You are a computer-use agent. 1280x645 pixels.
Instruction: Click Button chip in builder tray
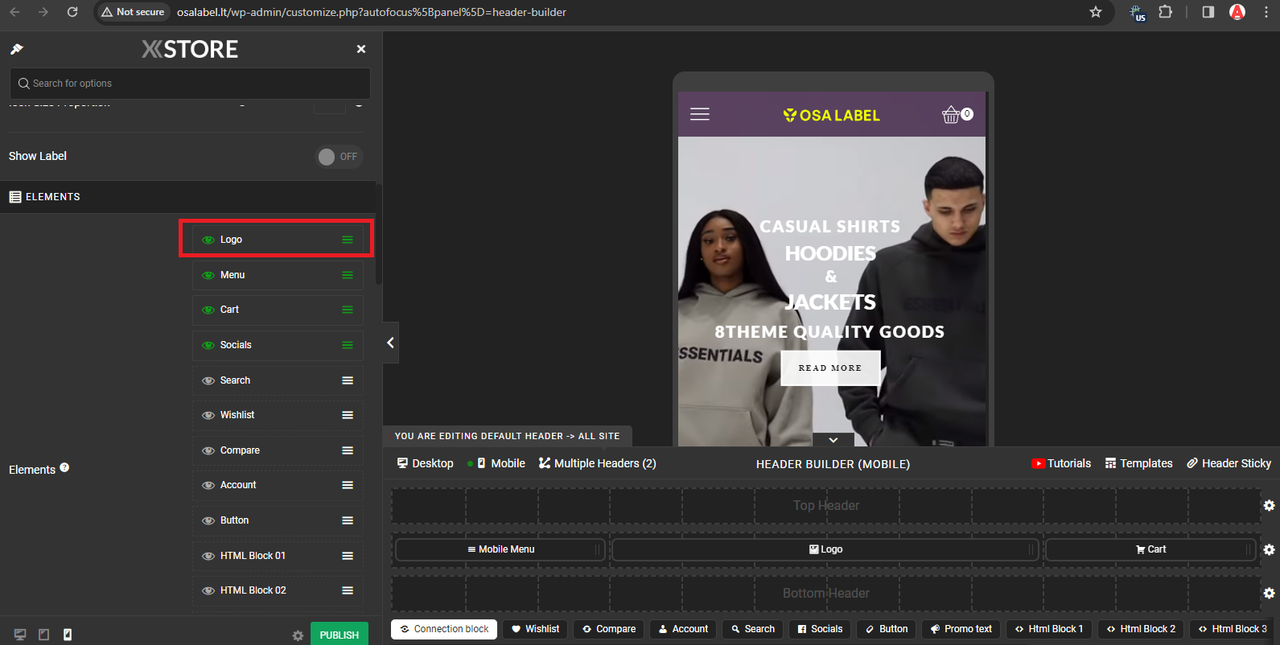pyautogui.click(x=887, y=629)
